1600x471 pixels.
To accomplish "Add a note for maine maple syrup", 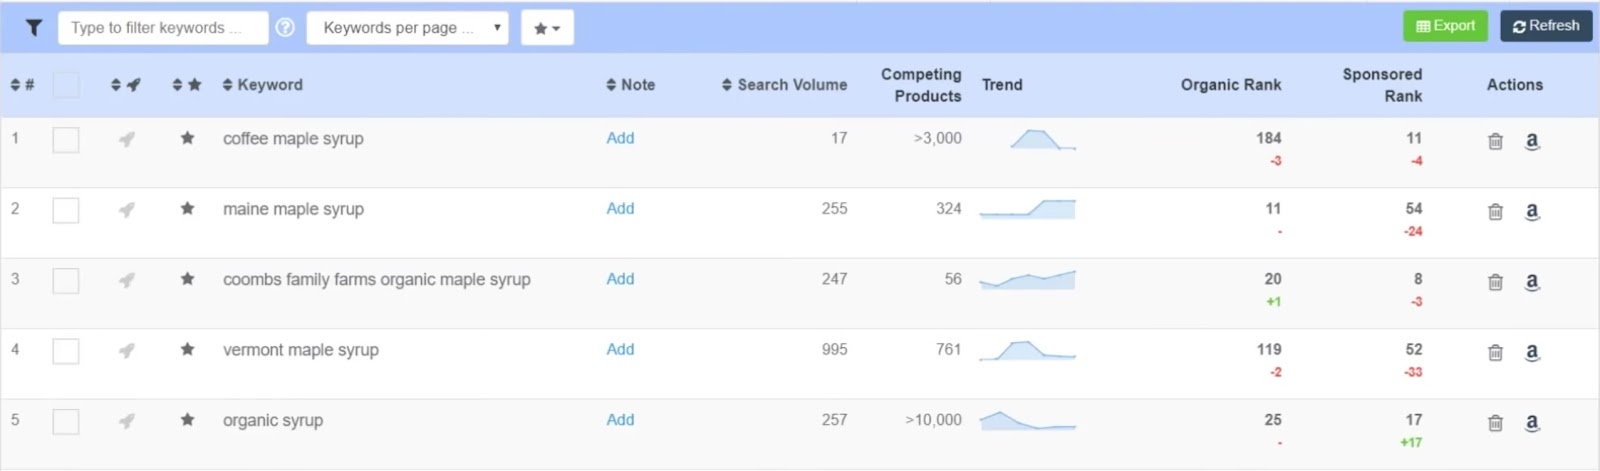I will click(620, 209).
